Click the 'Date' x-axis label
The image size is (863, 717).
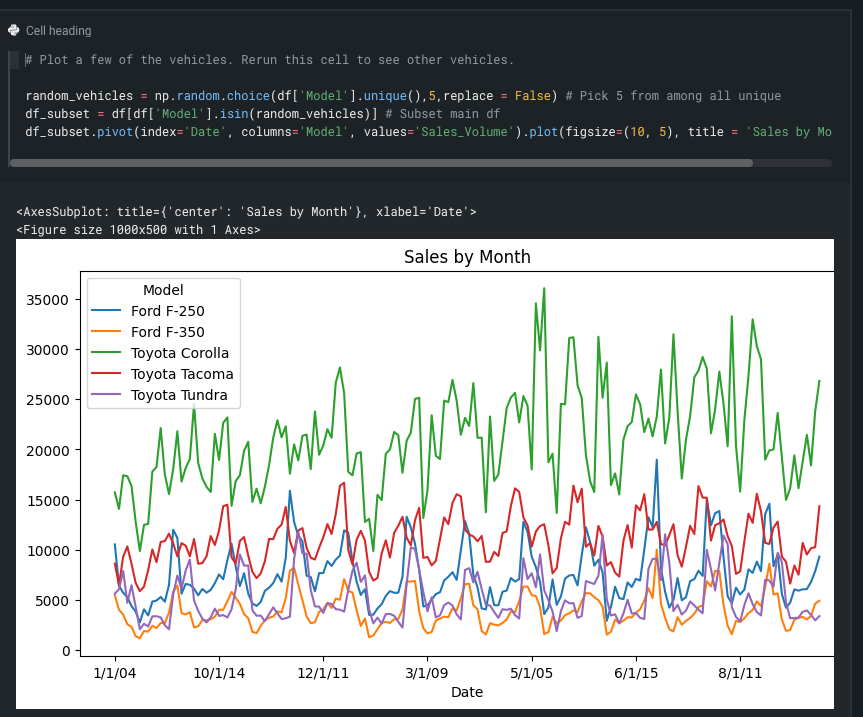(x=467, y=692)
